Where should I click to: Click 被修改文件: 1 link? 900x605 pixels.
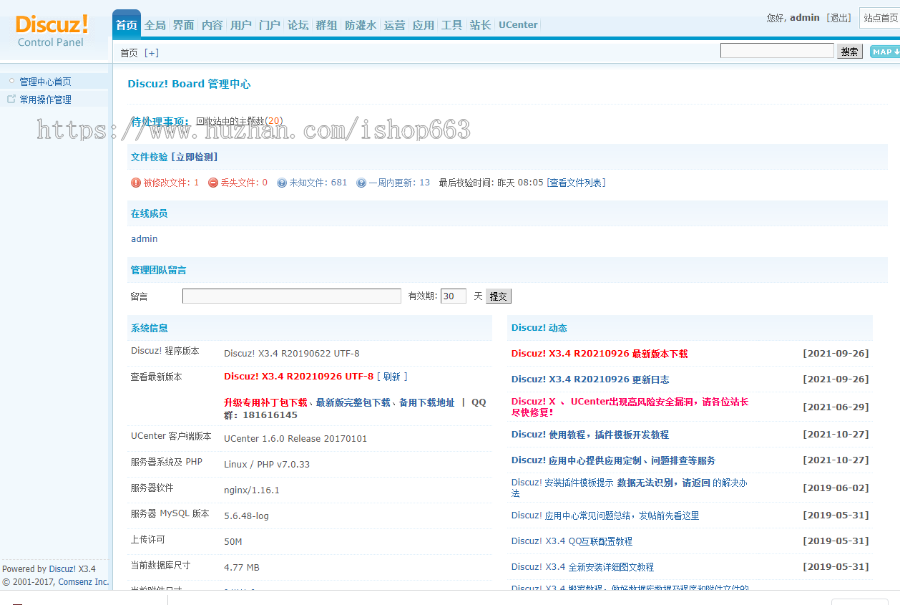pyautogui.click(x=171, y=183)
